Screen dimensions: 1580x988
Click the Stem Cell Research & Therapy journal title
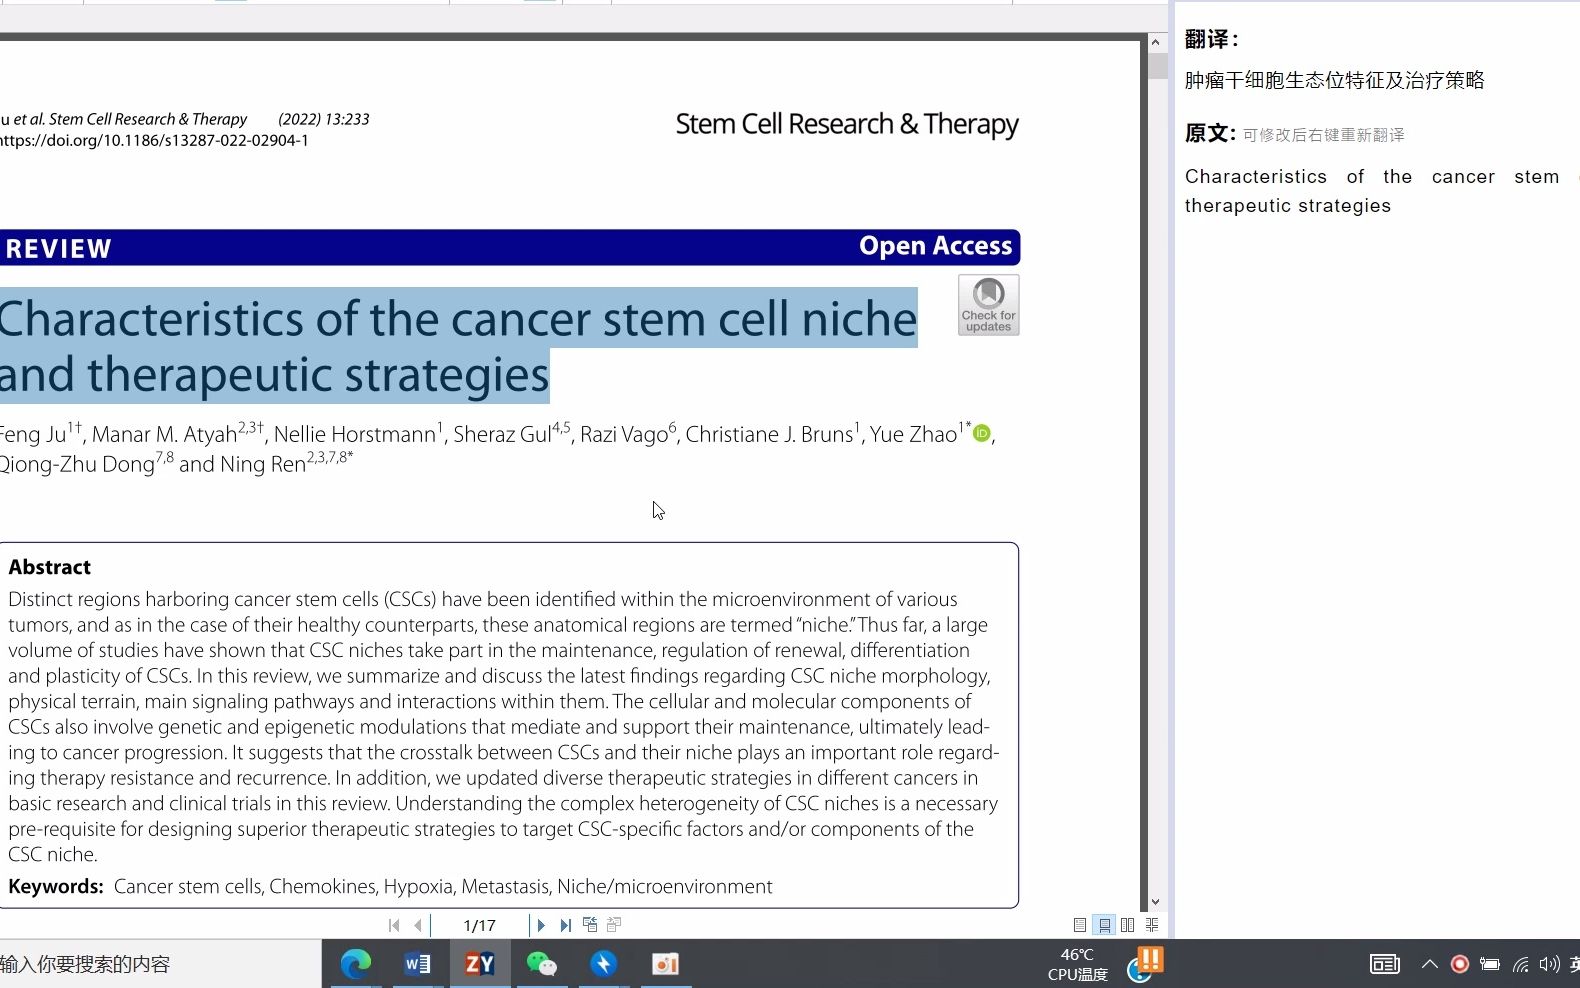coord(847,124)
